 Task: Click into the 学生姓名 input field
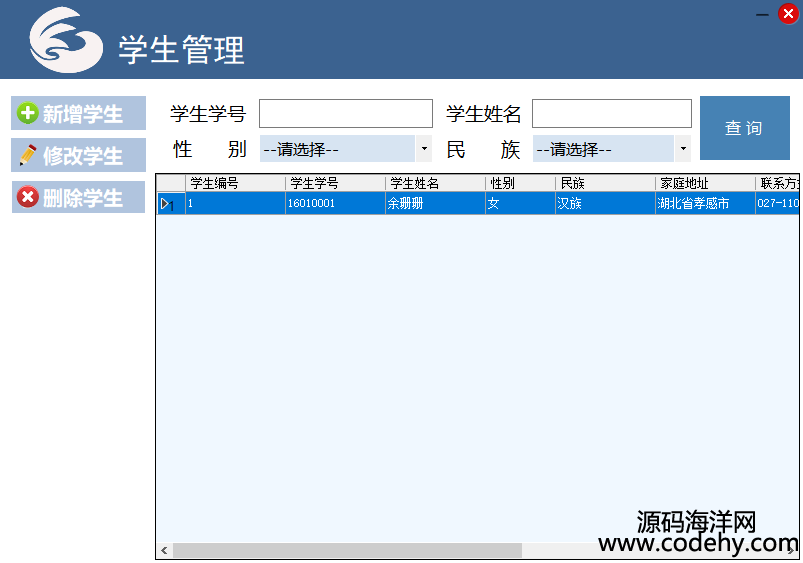click(611, 113)
